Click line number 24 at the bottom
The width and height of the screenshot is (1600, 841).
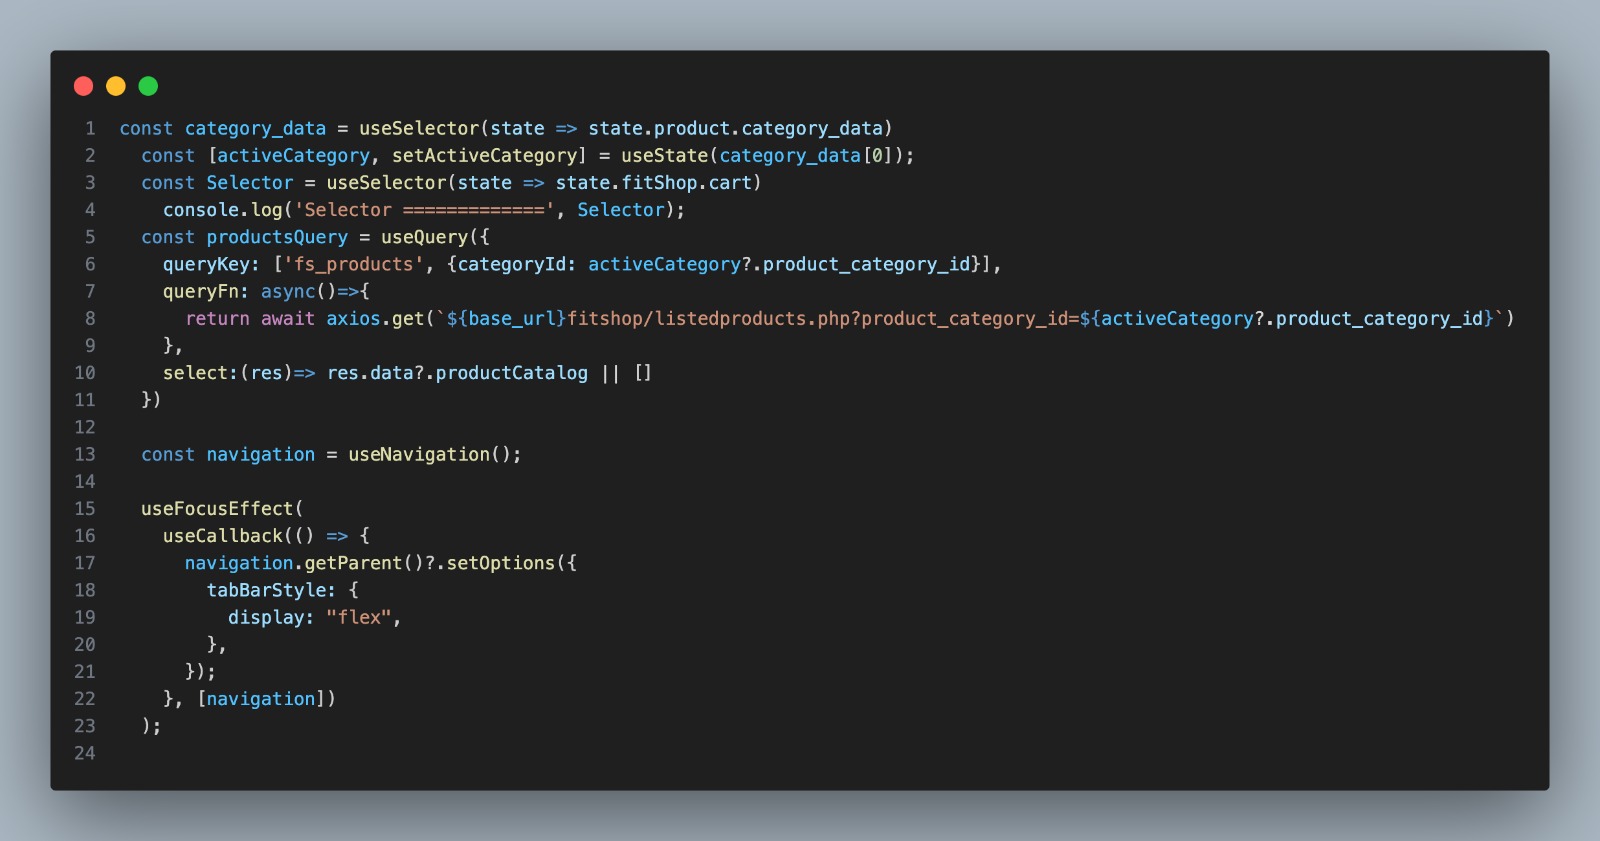click(x=85, y=753)
